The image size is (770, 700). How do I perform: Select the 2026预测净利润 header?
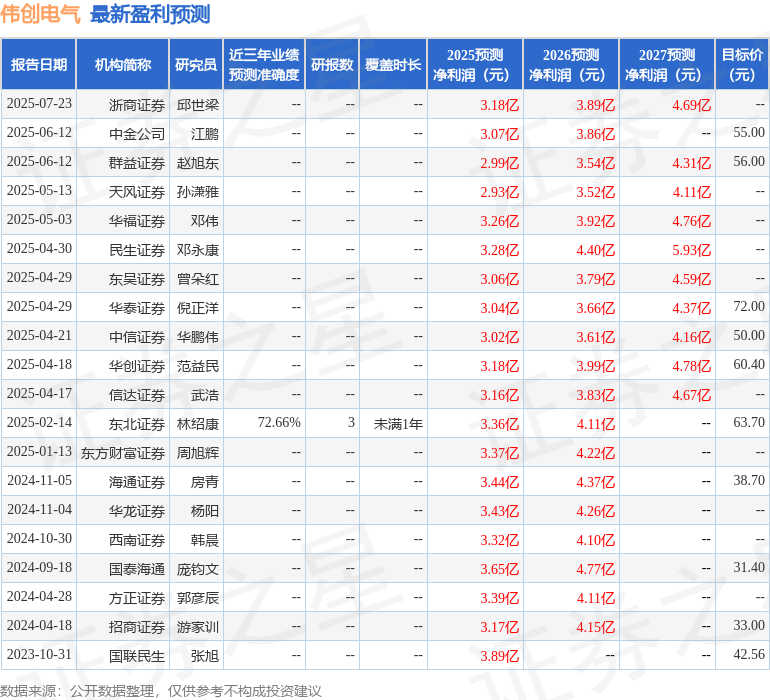pos(571,65)
